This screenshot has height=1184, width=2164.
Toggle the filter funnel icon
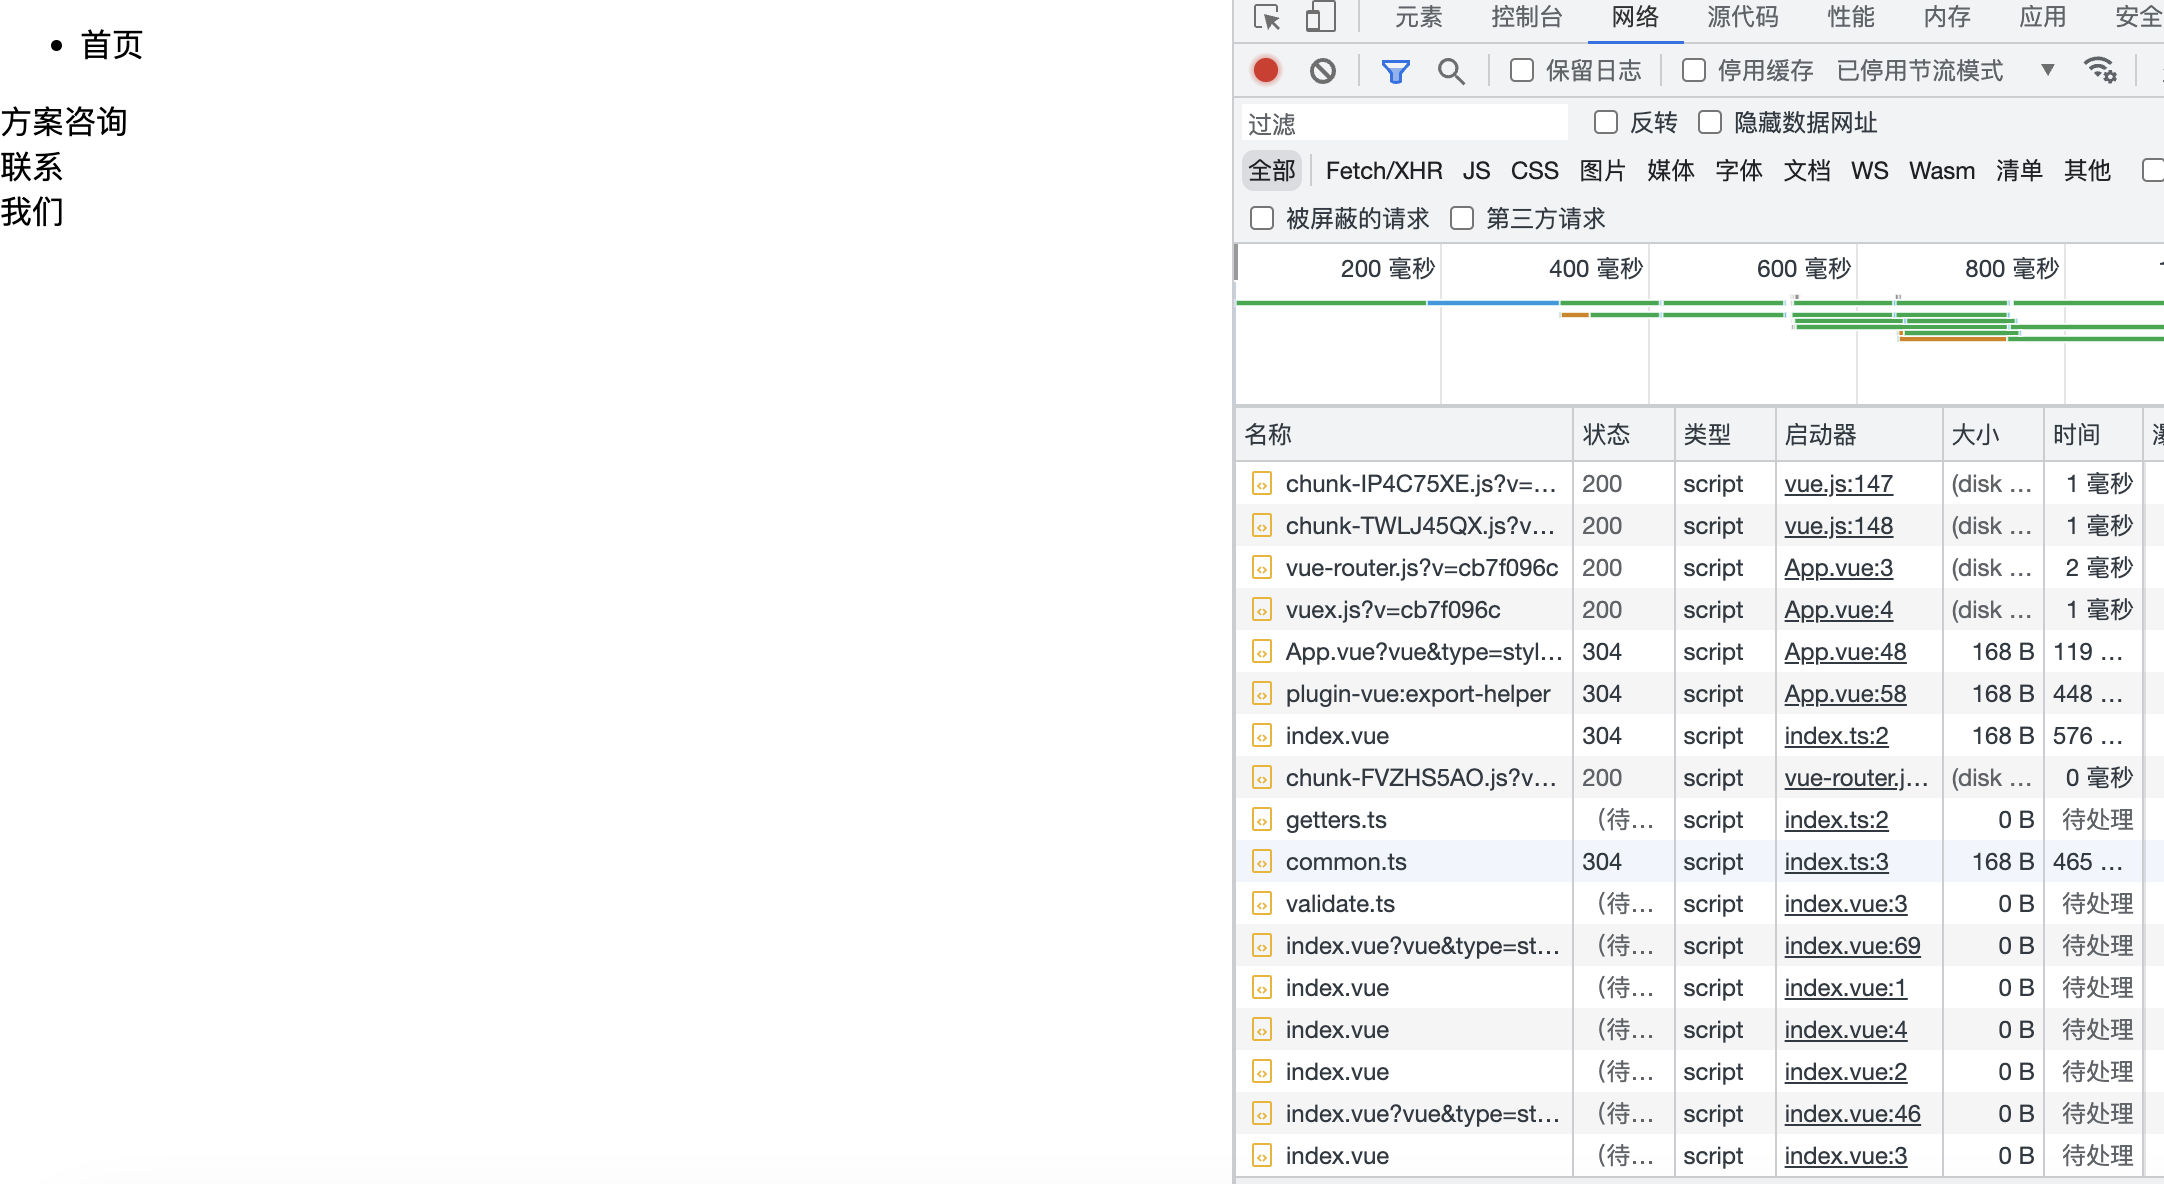1395,71
